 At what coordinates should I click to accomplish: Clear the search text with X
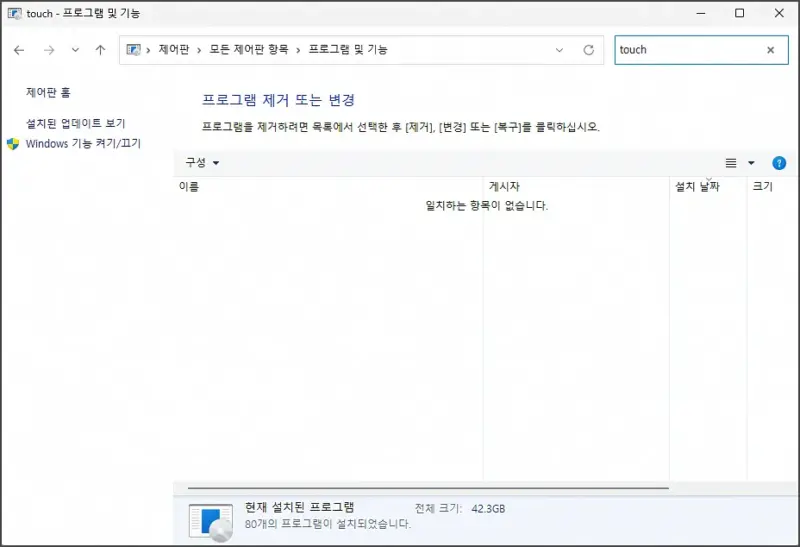(770, 50)
